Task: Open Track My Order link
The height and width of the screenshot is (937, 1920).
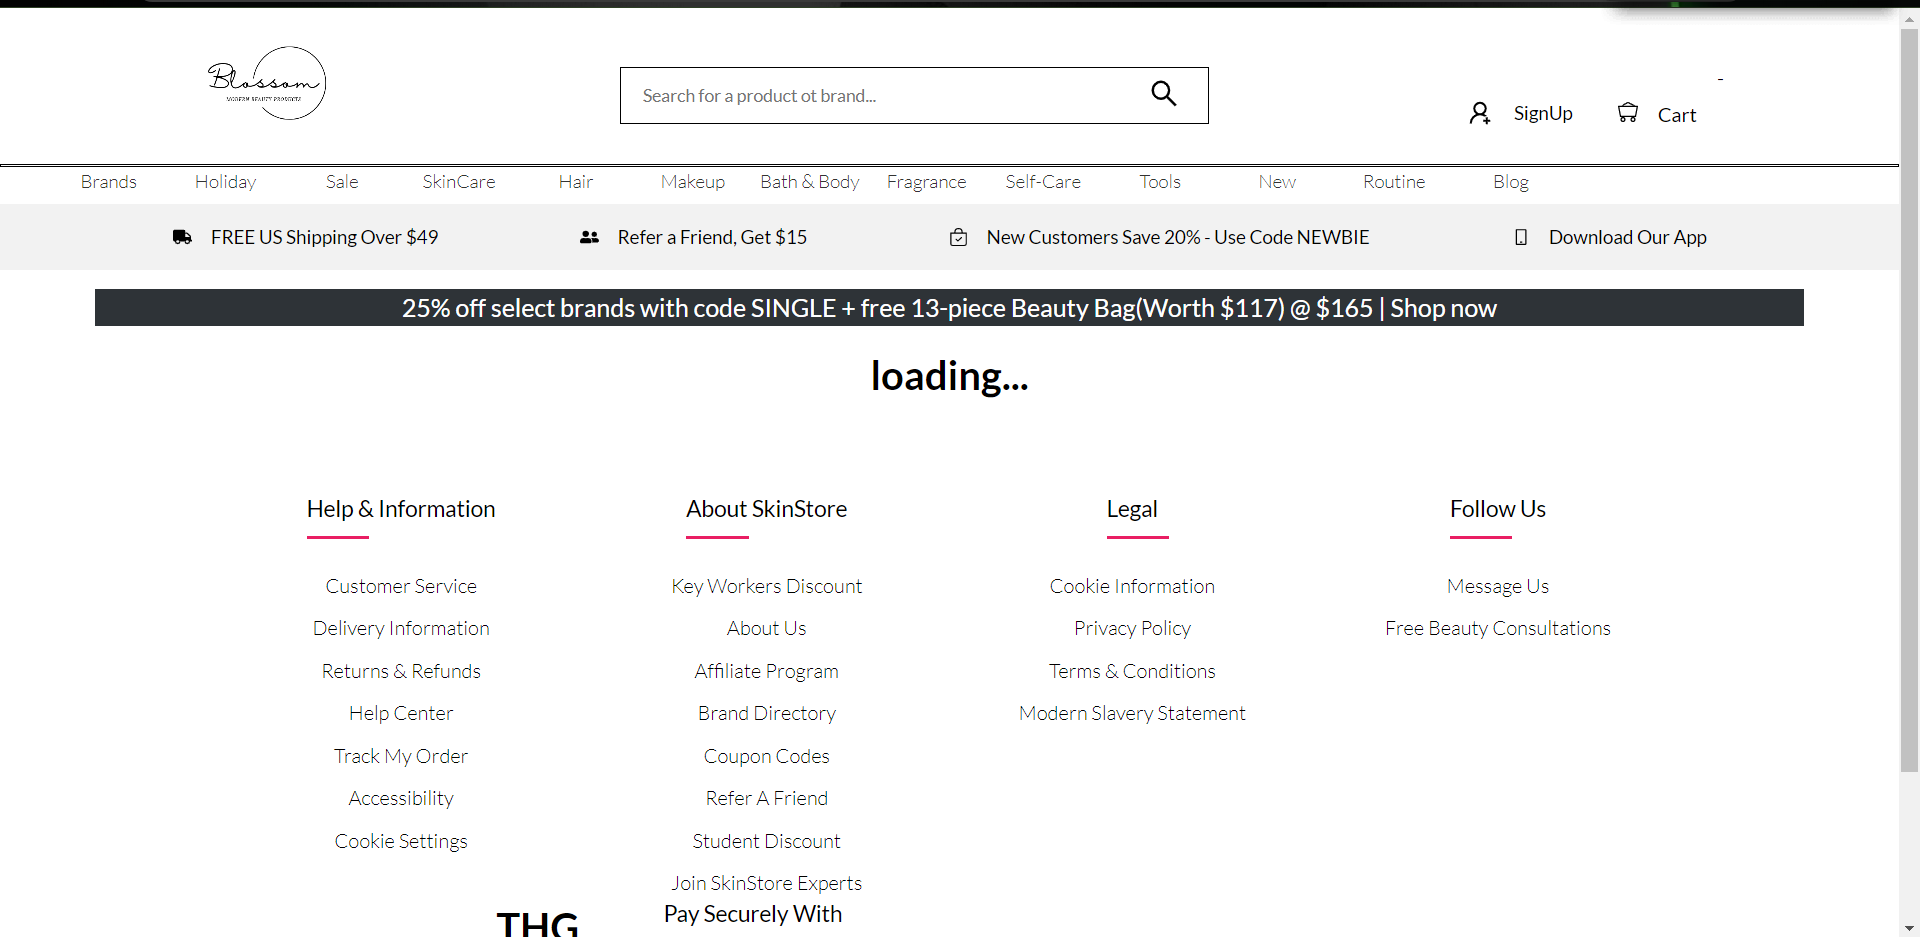Action: click(x=401, y=756)
